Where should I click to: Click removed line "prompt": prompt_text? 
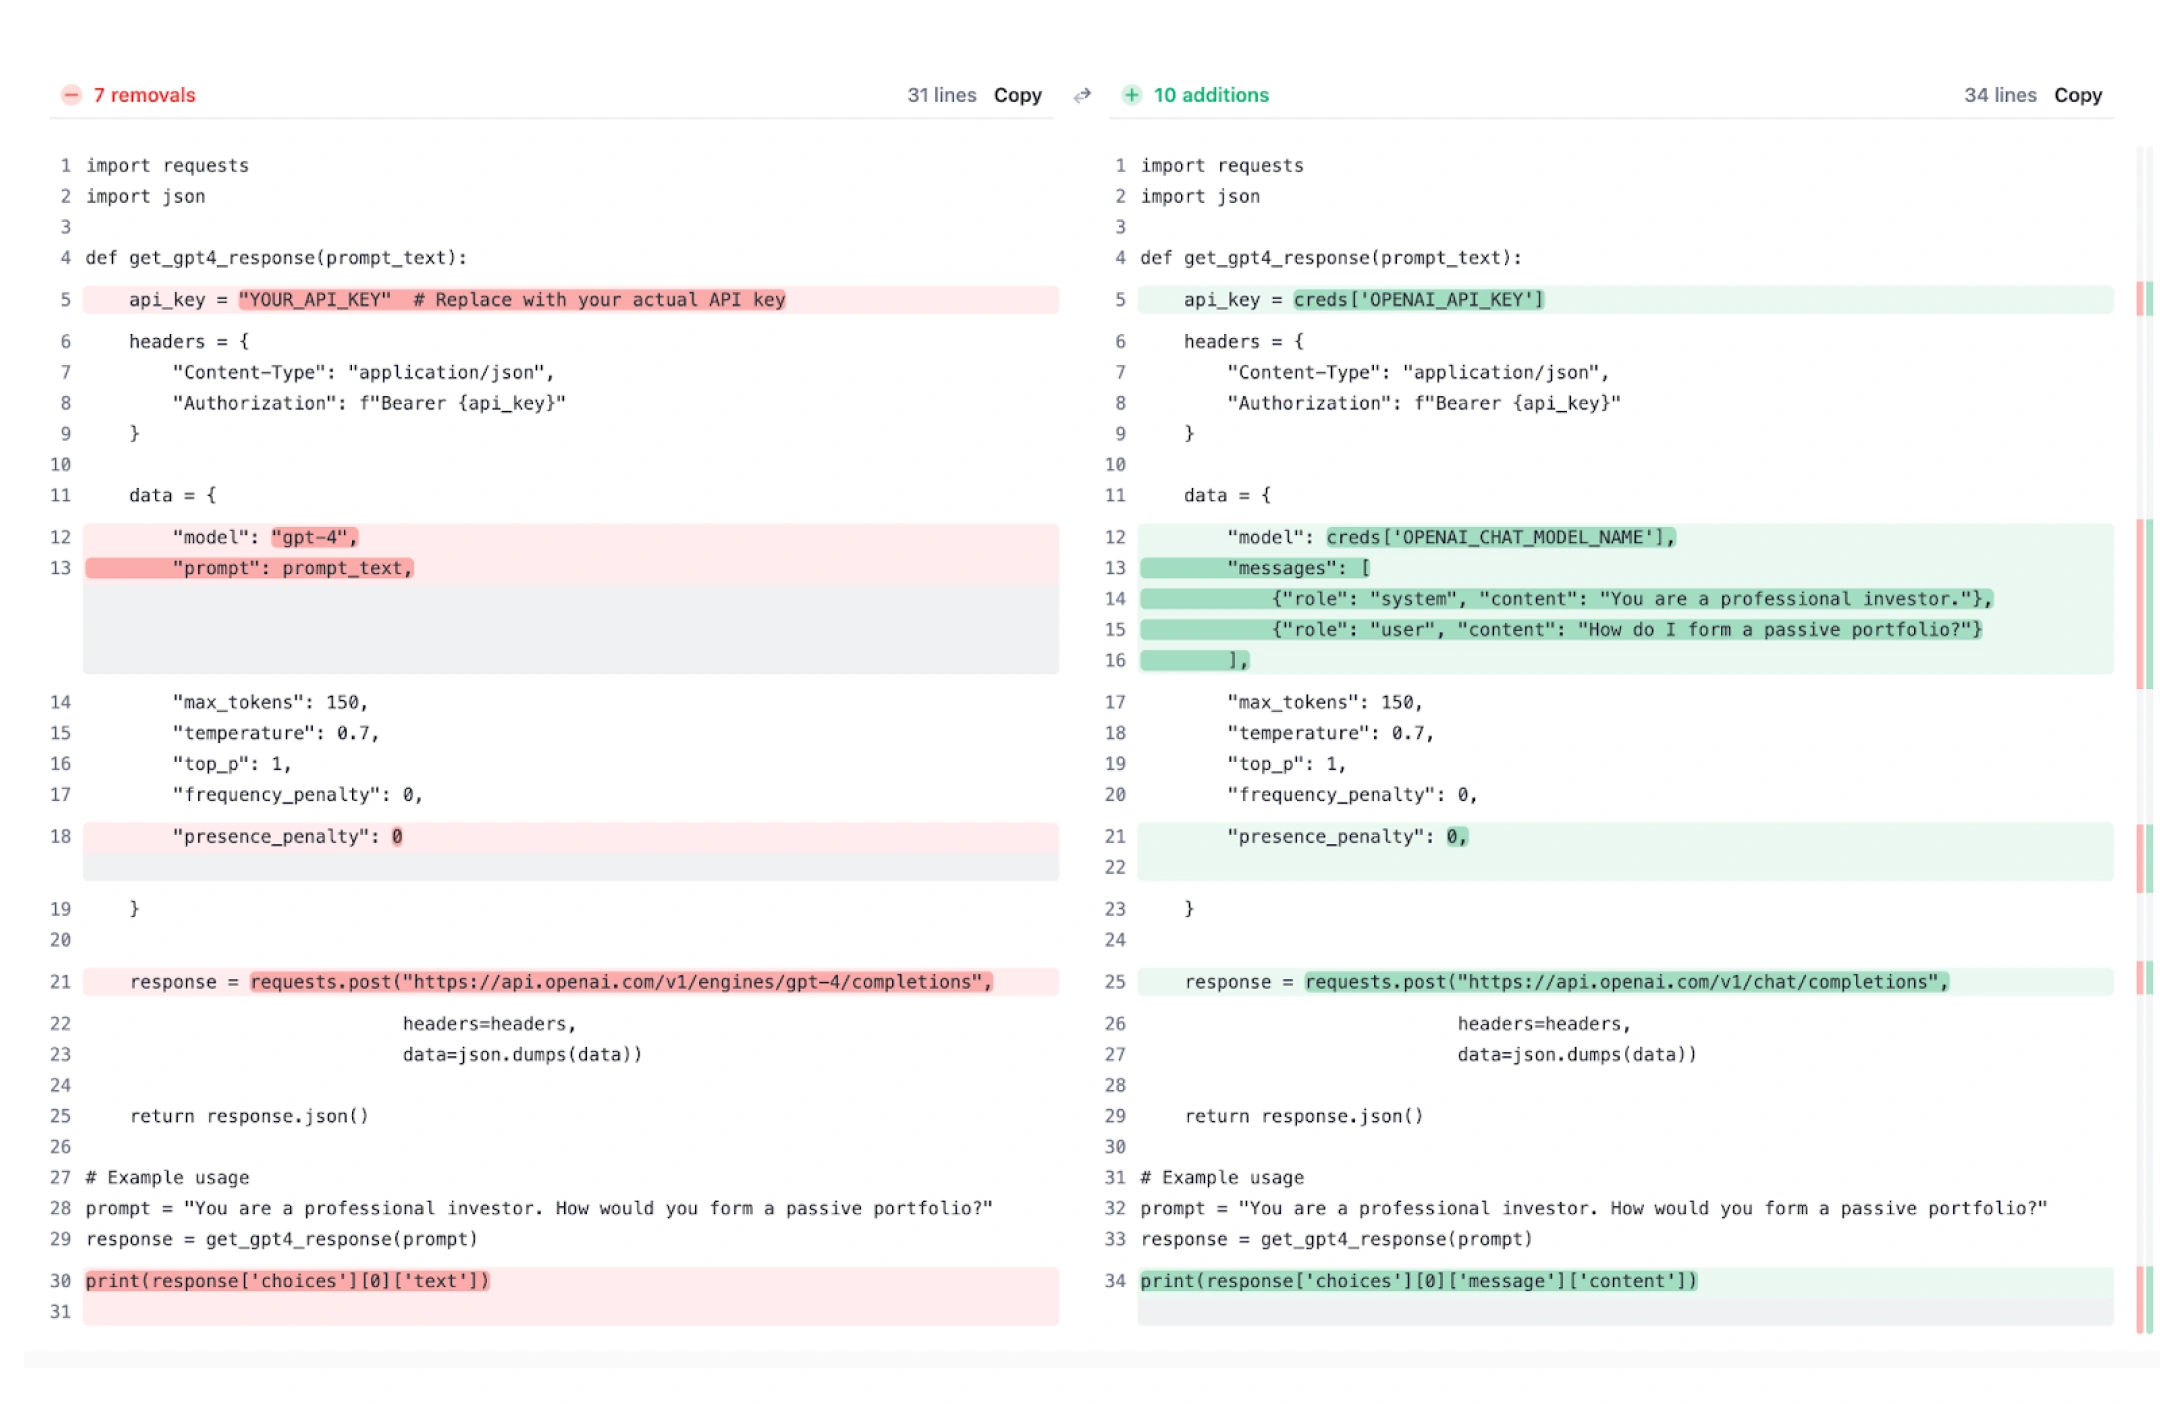571,568
